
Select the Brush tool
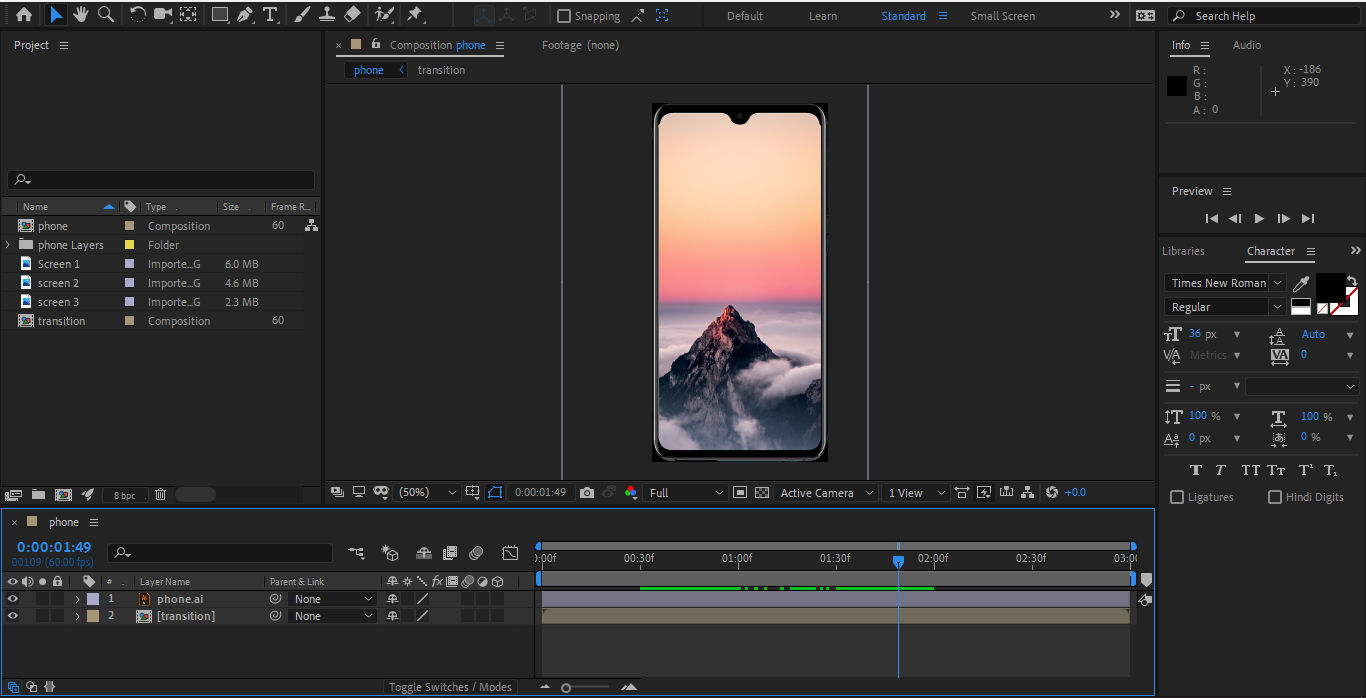pyautogui.click(x=302, y=15)
